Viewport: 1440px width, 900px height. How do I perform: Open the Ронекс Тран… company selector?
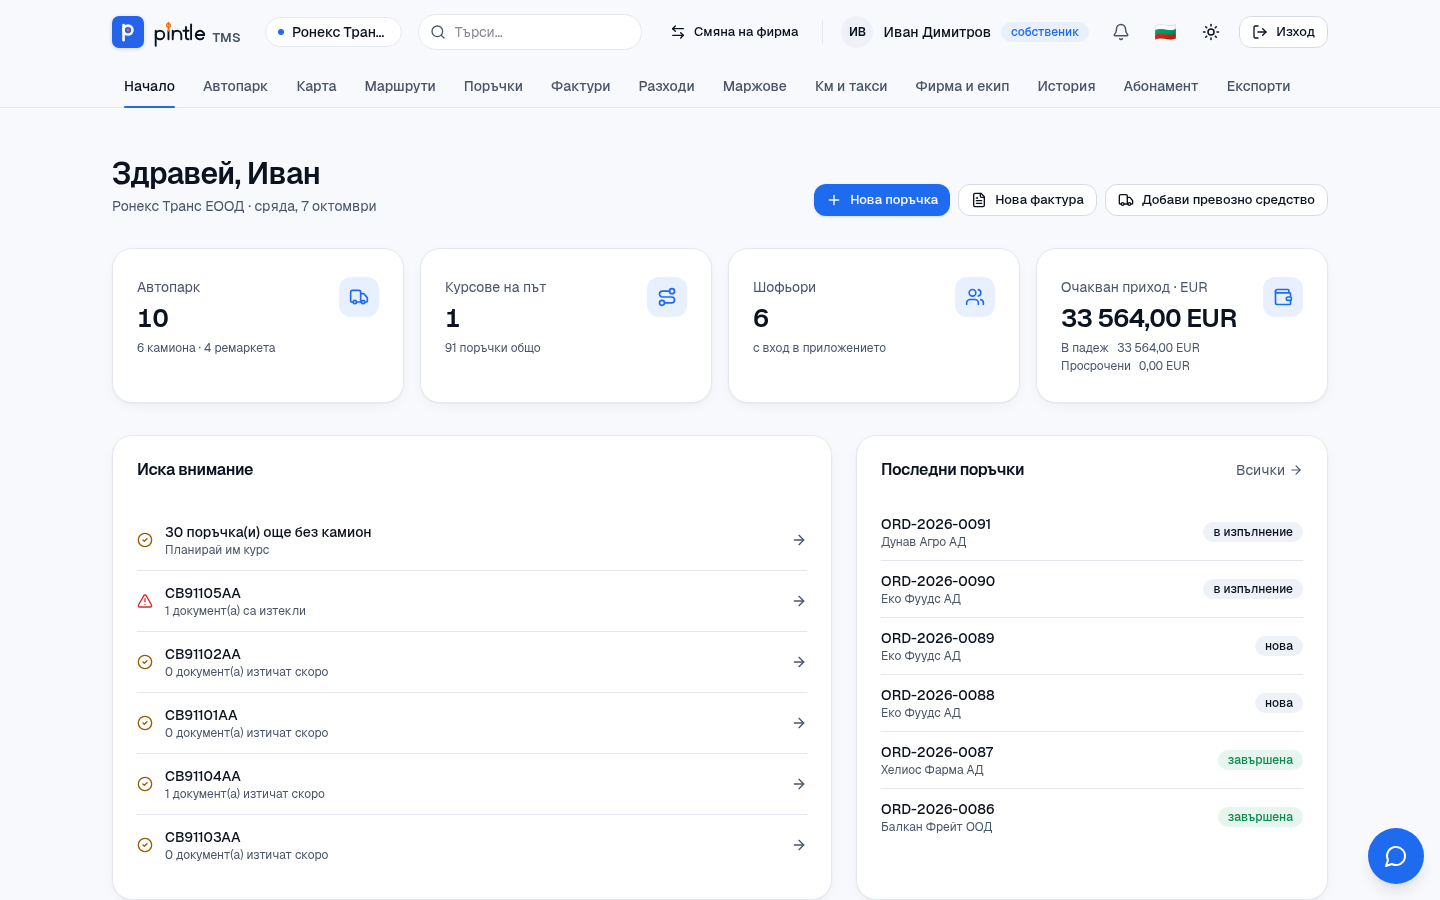pos(333,32)
